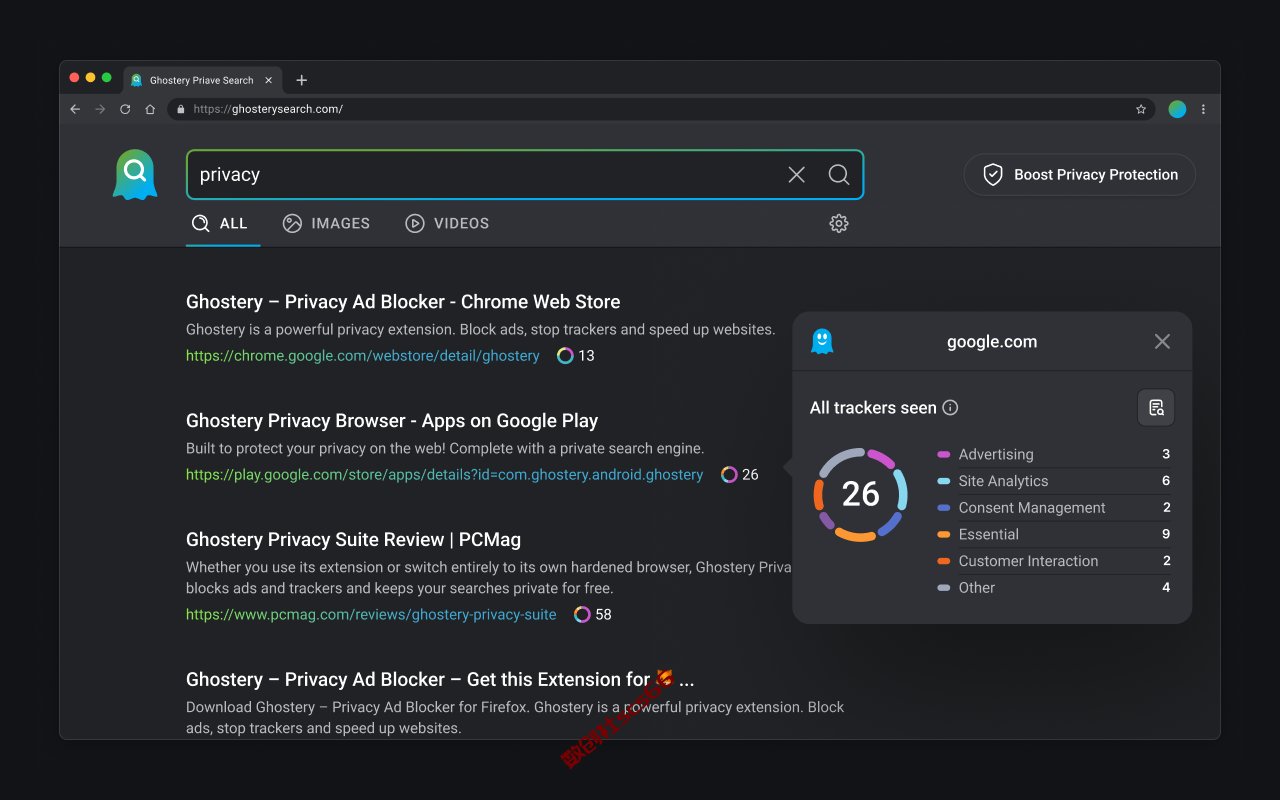Click the macOS red close window button
This screenshot has width=1280, height=800.
tap(74, 77)
